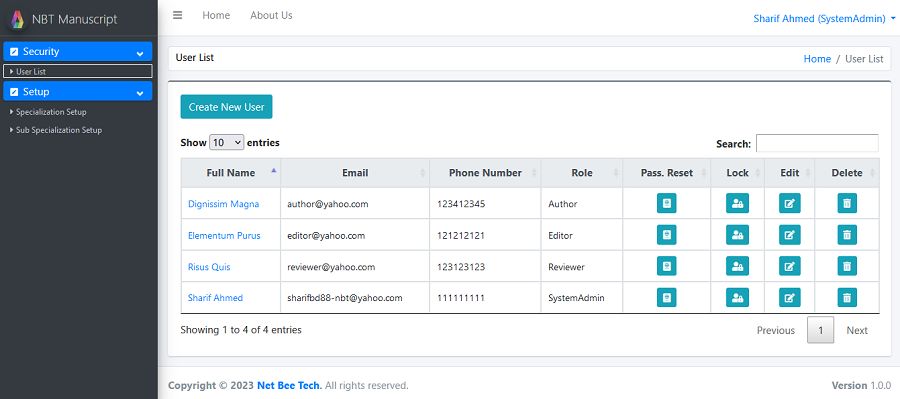The height and width of the screenshot is (399, 900).
Task: Reset password for Dignissim Magna
Action: coord(666,203)
